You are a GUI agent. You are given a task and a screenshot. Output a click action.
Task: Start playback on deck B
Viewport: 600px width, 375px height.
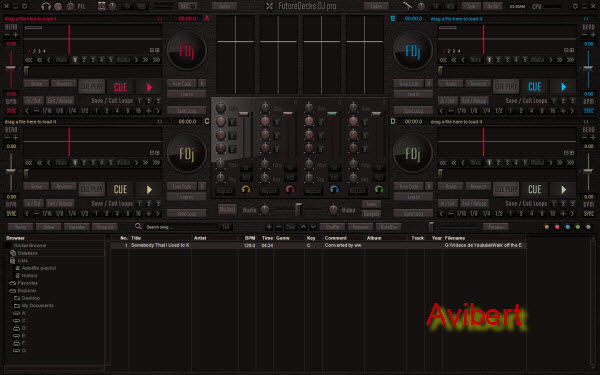[563, 87]
